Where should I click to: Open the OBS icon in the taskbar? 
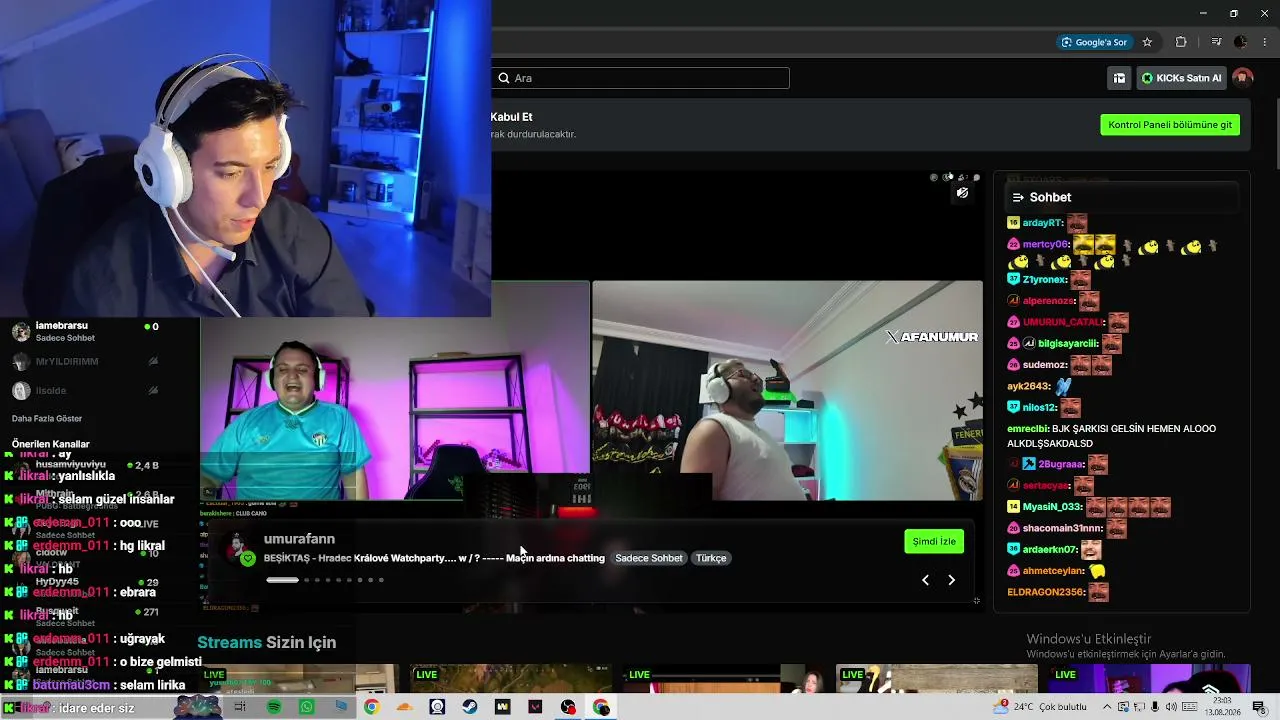tap(568, 707)
